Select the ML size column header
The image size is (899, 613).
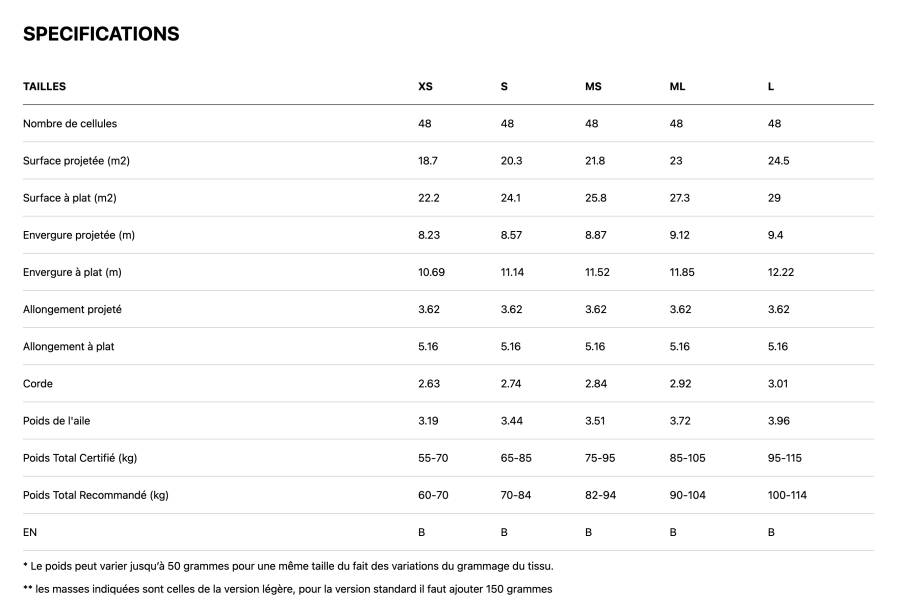[677, 87]
